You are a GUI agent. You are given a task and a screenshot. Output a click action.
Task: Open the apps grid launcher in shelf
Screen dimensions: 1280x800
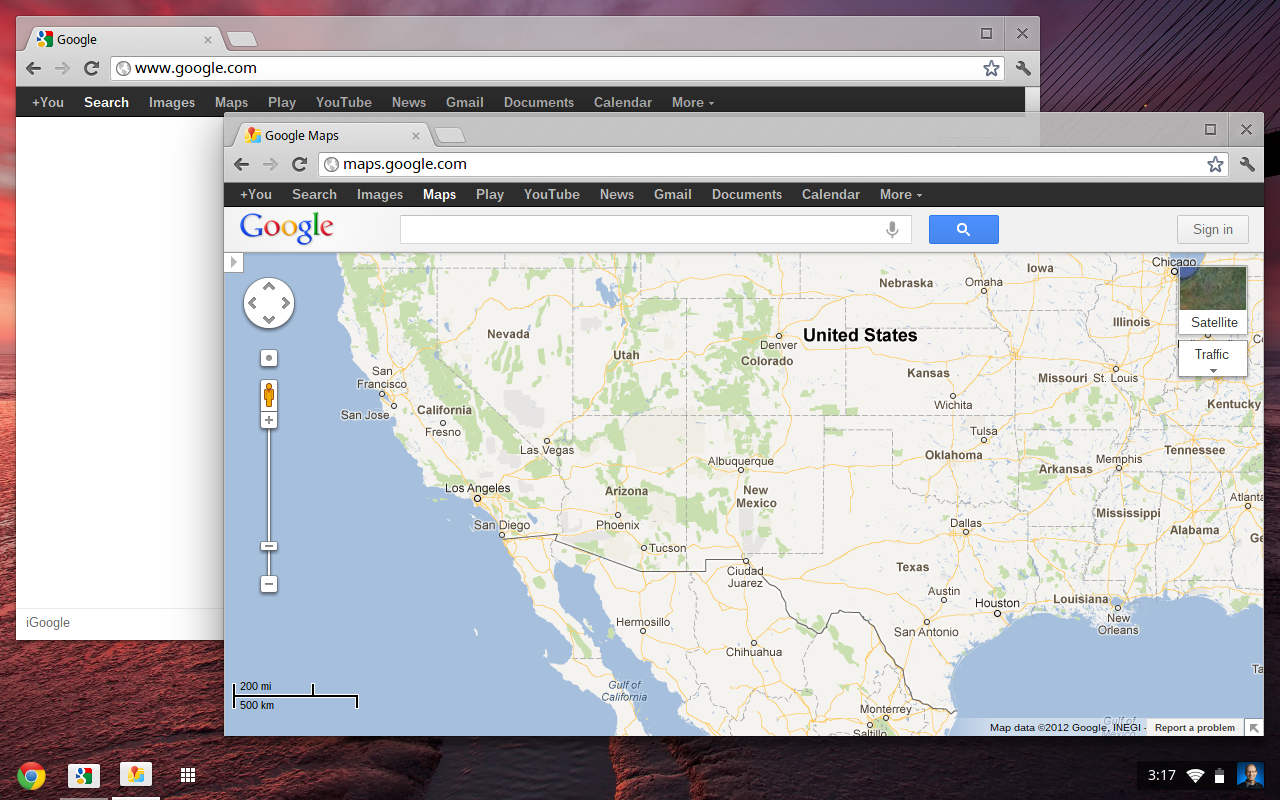tap(187, 775)
